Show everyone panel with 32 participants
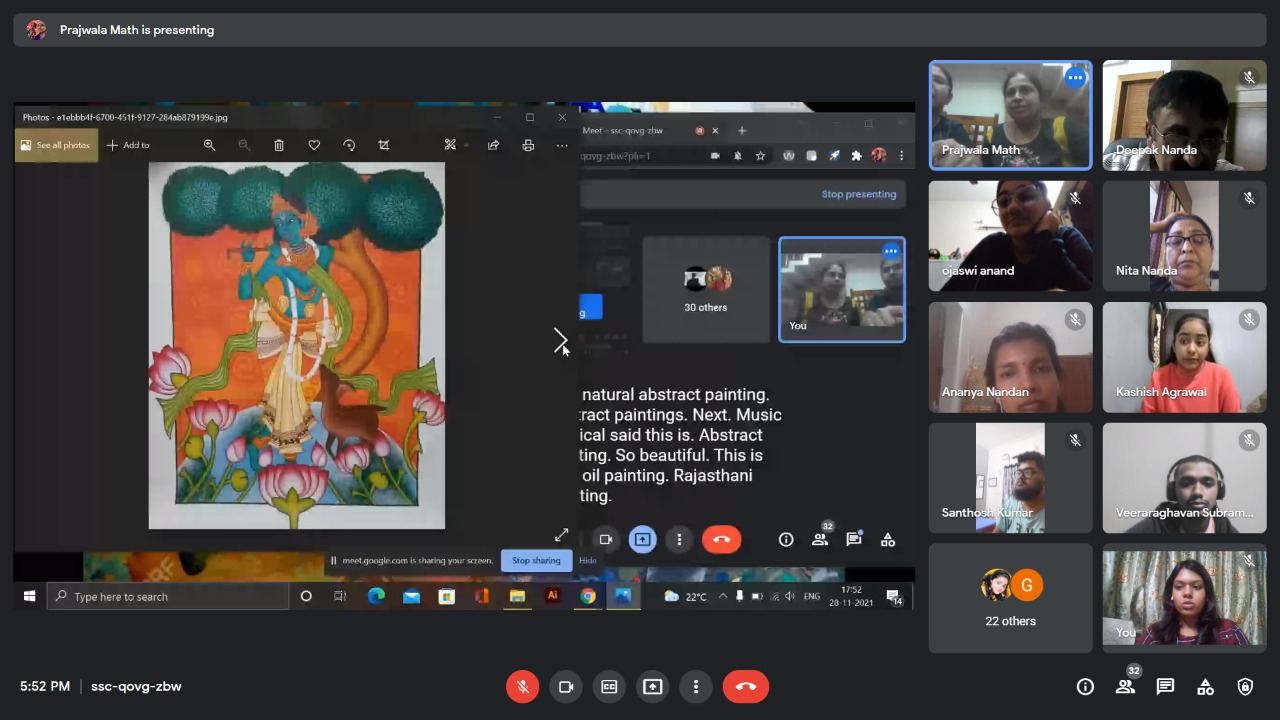The height and width of the screenshot is (720, 1280). pyautogui.click(x=1126, y=686)
